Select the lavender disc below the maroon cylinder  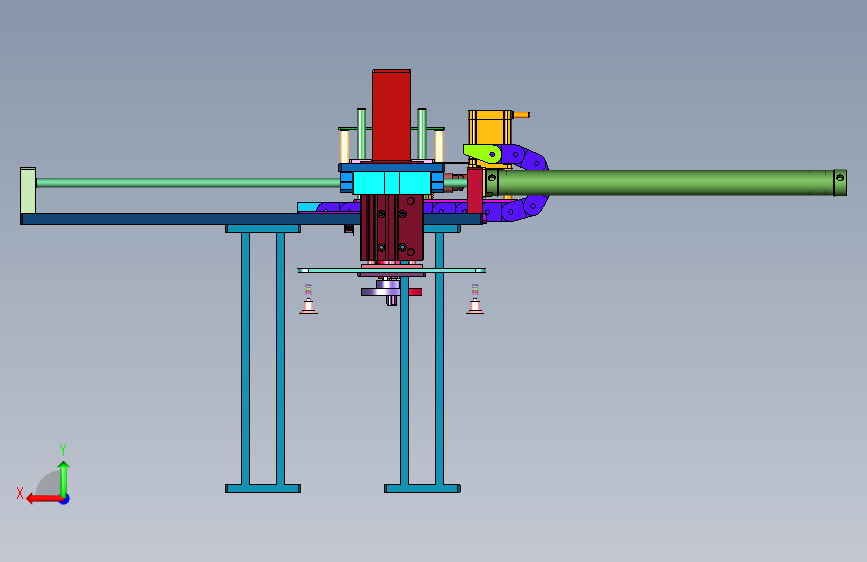tap(381, 292)
